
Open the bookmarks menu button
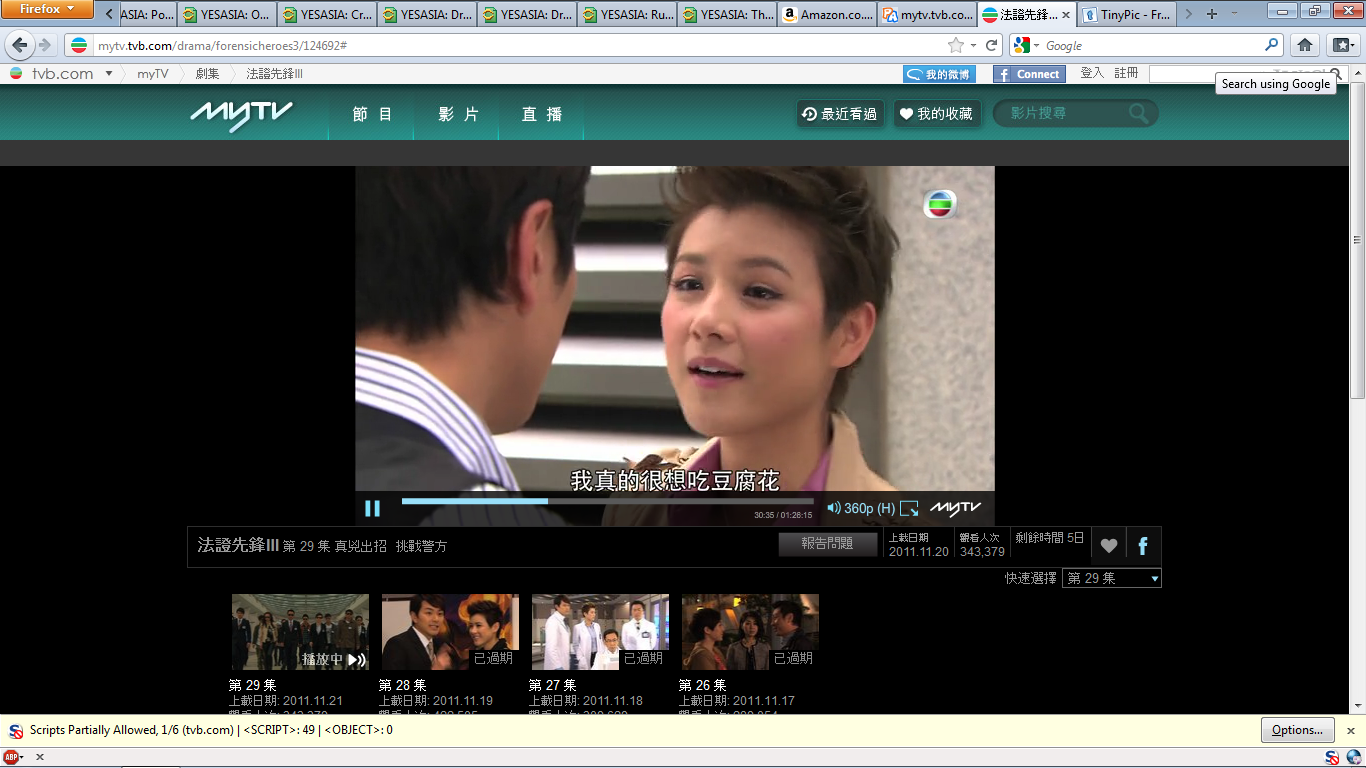click(x=1342, y=45)
